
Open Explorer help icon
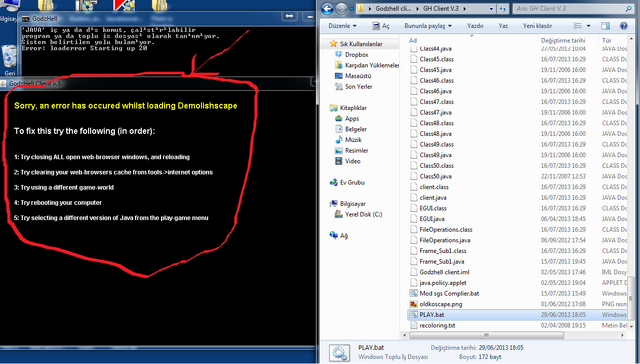pos(623,26)
